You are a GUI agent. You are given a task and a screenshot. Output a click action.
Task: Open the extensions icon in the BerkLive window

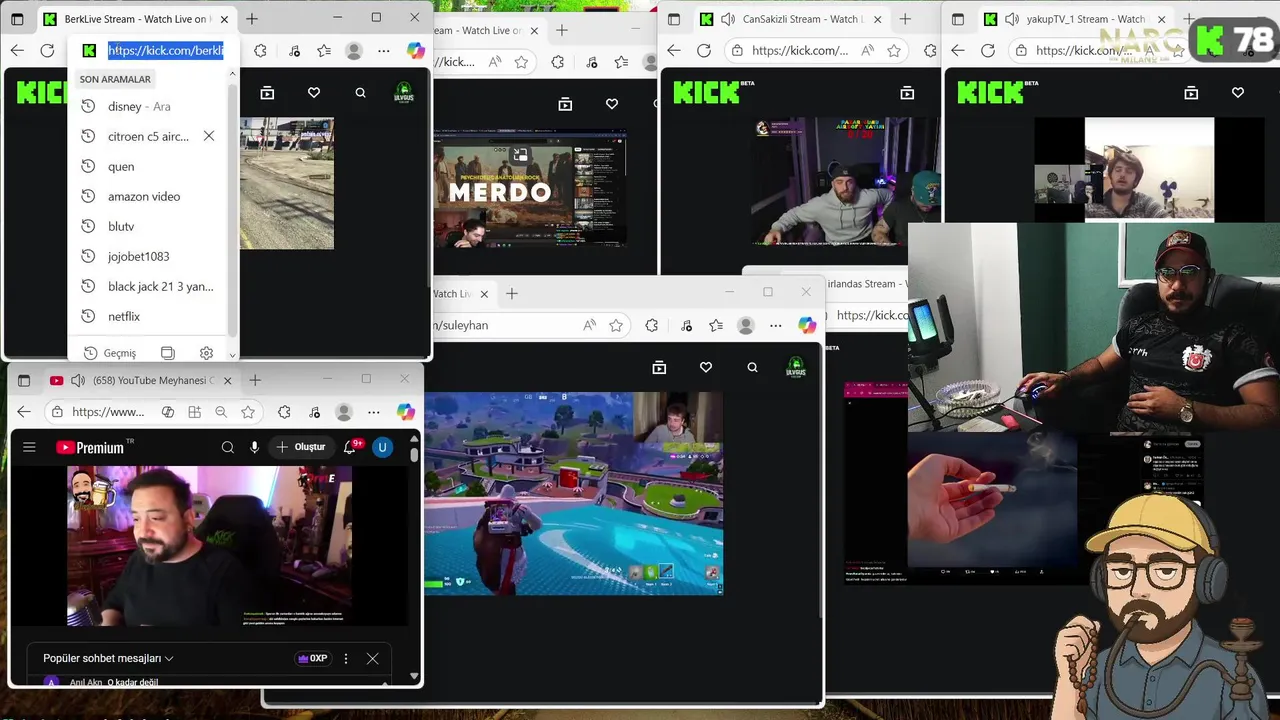pos(260,50)
